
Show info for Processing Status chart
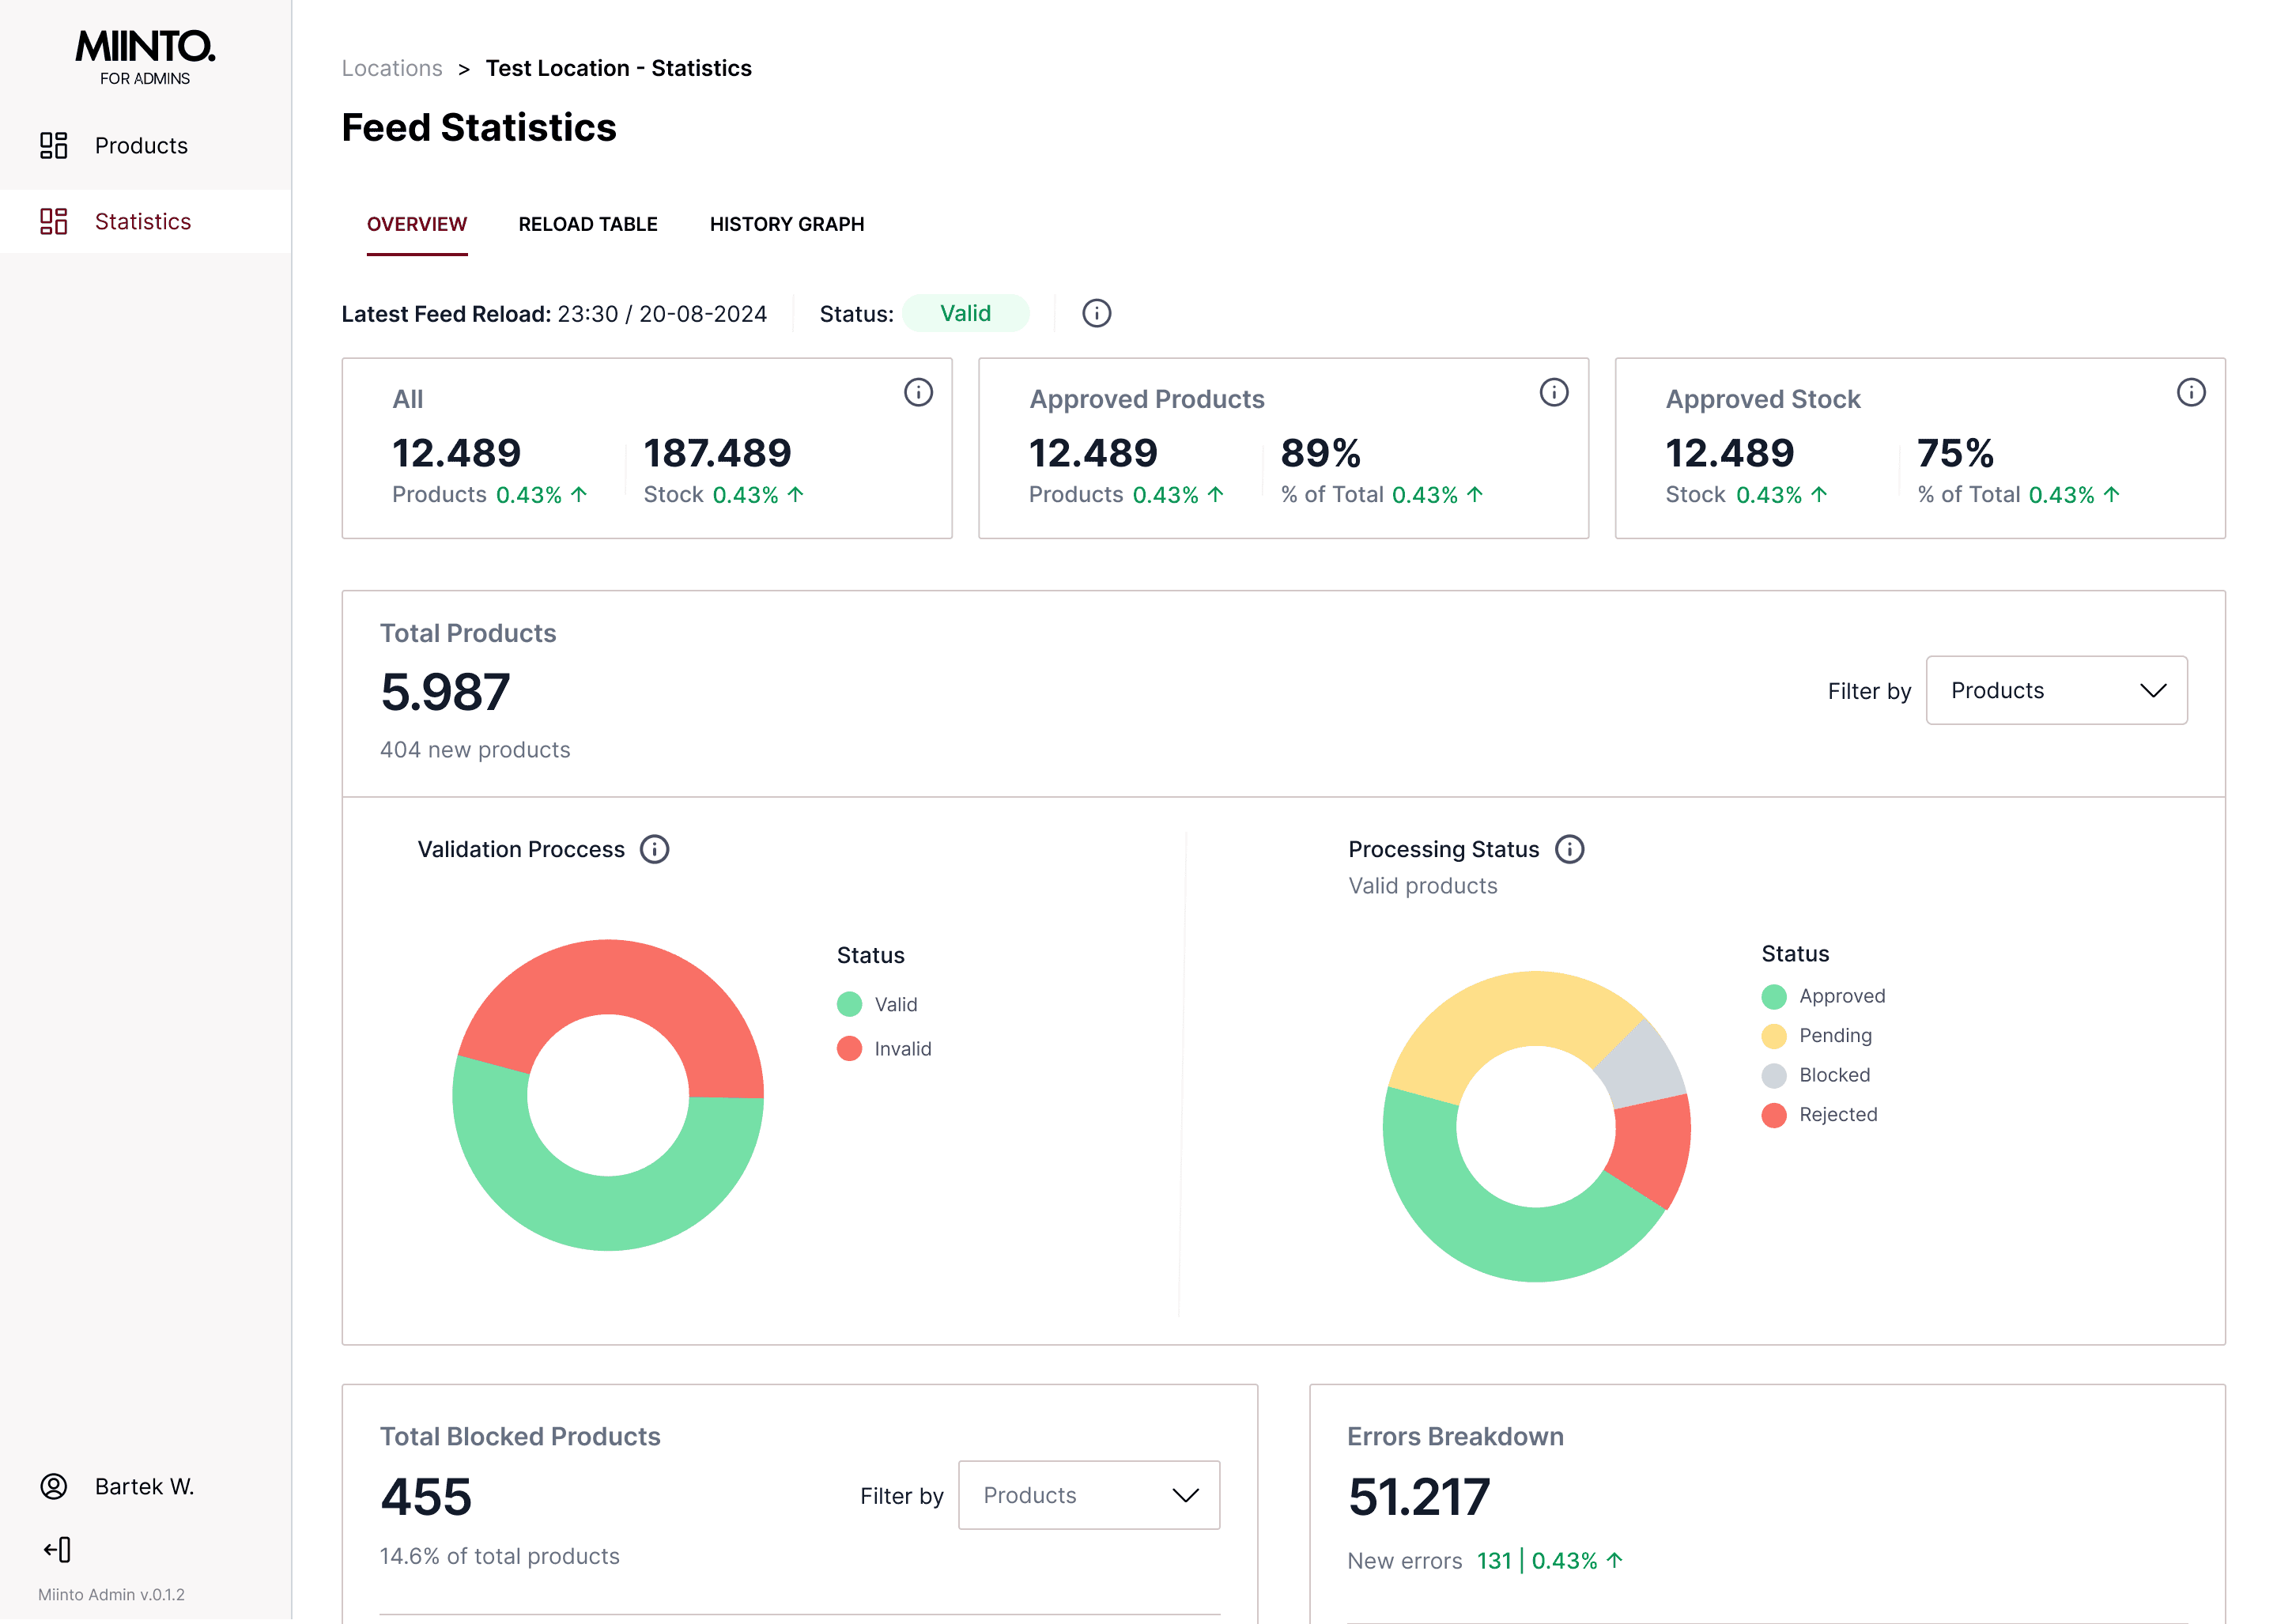tap(1569, 849)
